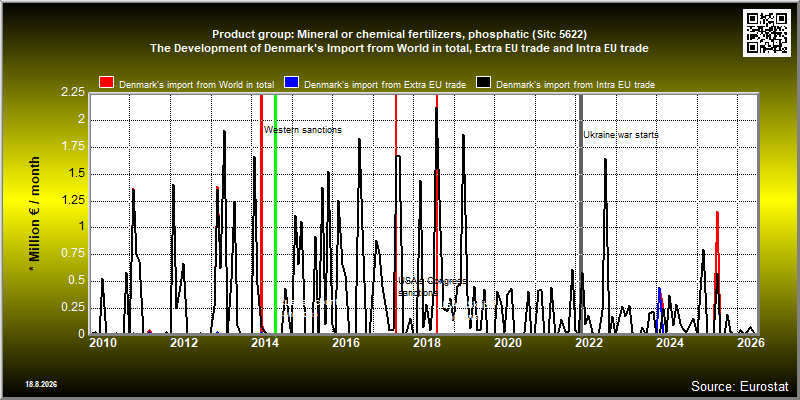This screenshot has width=800, height=400.
Task: Click the black Intra EU trade legend swatch
Action: (x=484, y=83)
